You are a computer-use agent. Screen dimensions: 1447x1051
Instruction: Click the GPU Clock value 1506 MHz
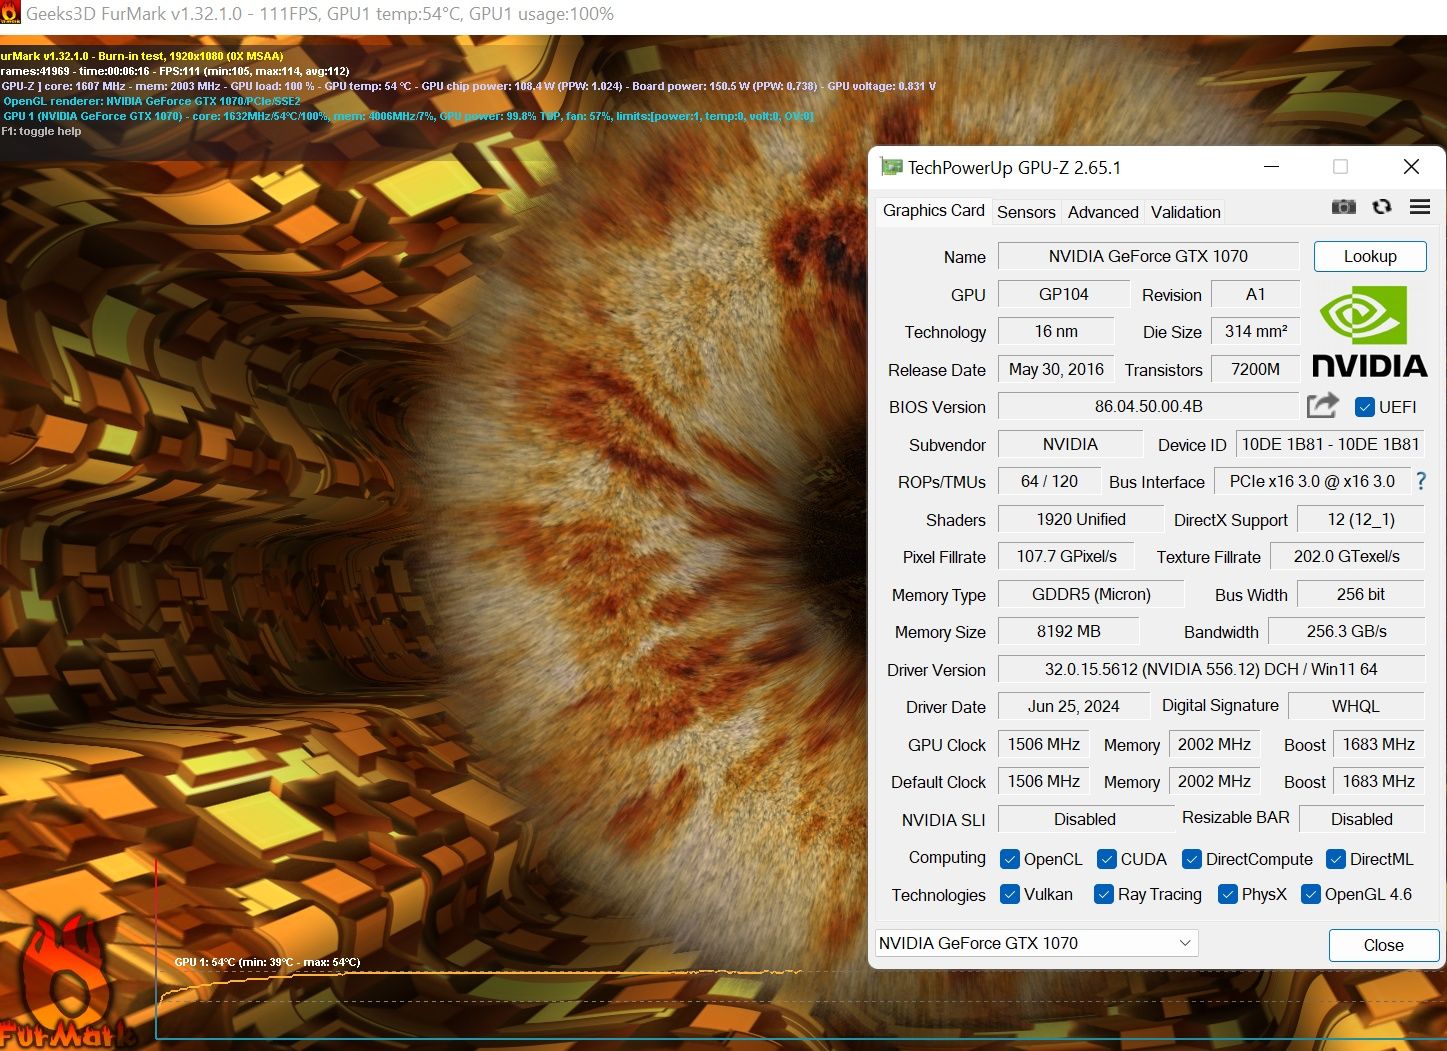1043,744
